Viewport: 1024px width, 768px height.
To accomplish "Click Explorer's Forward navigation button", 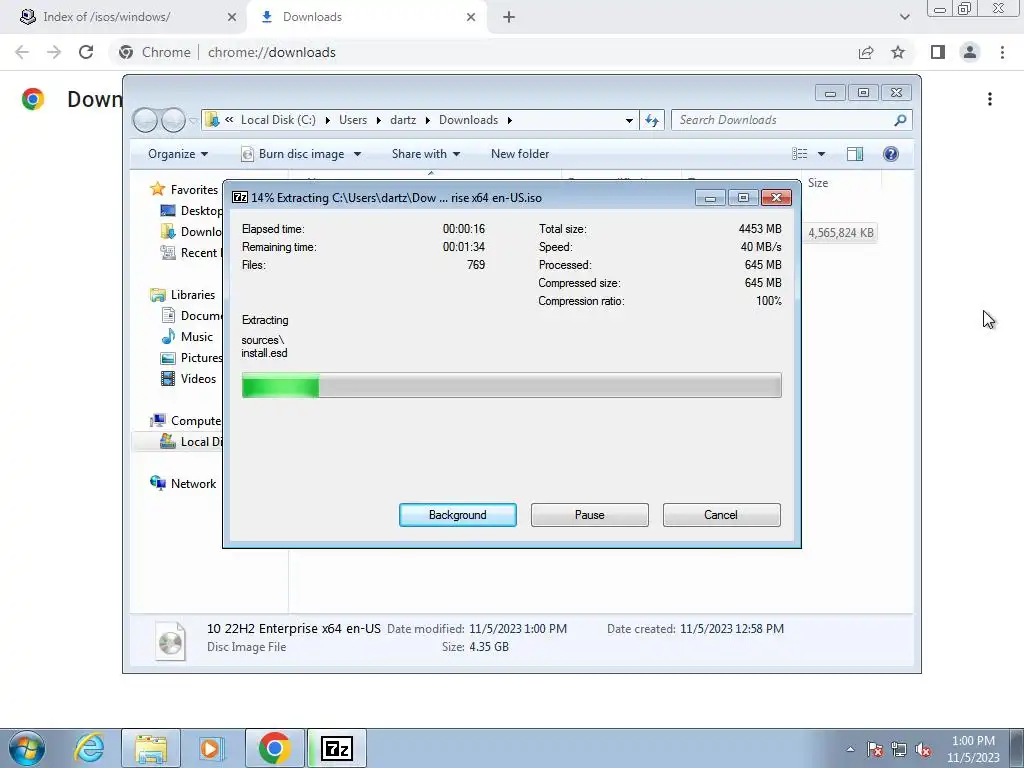I will (173, 120).
